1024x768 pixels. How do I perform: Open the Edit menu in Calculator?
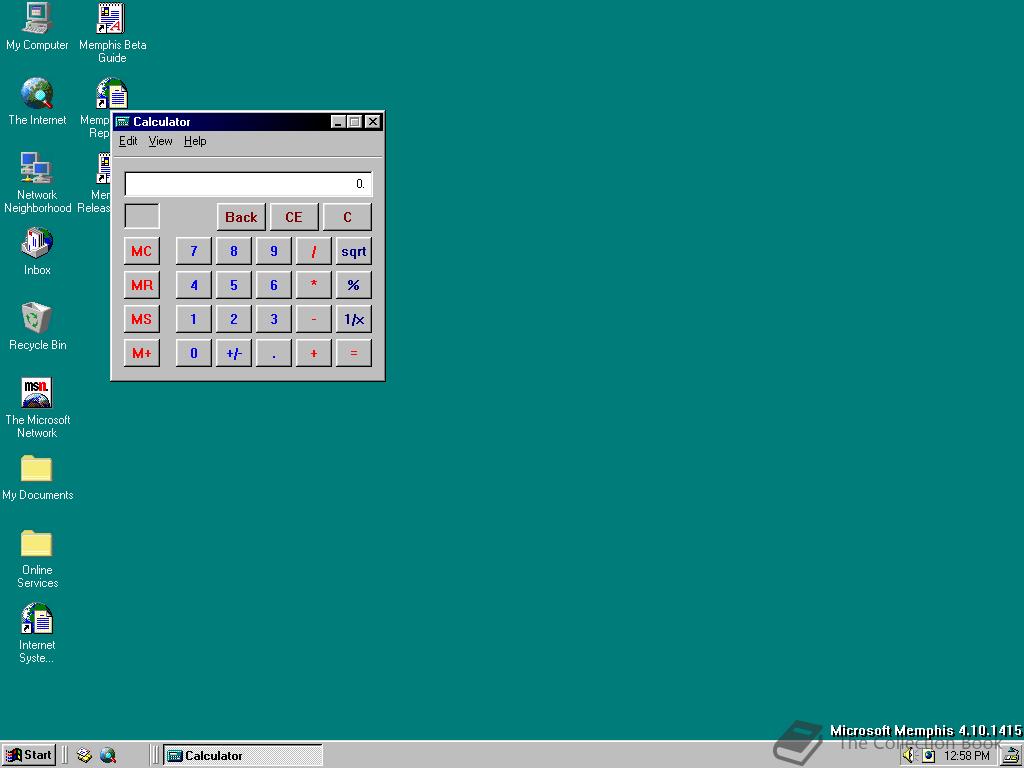pos(128,141)
